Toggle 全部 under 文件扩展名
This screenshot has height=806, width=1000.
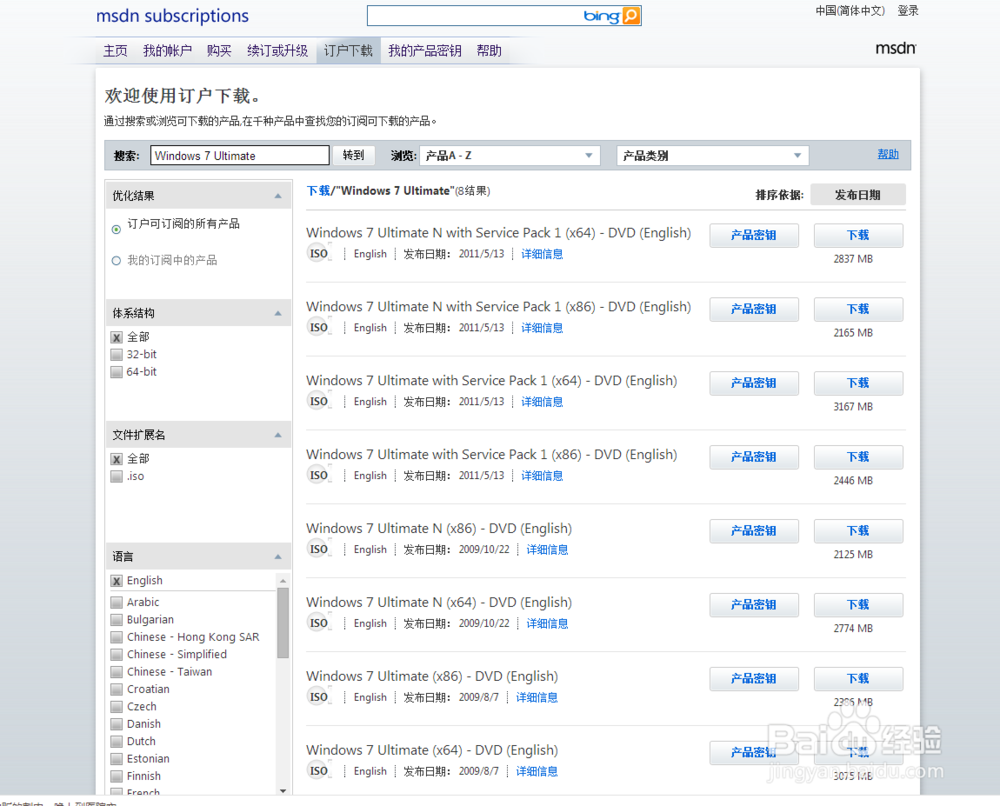(116, 459)
